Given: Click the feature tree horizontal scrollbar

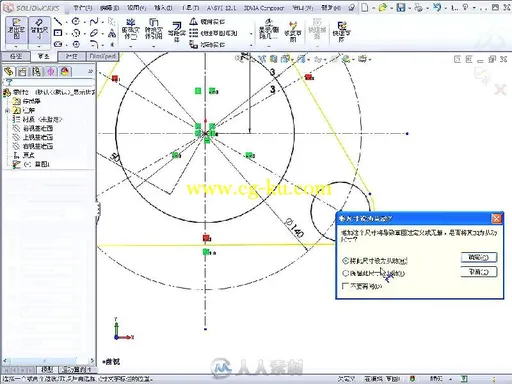Looking at the screenshot, I should tap(49, 361).
